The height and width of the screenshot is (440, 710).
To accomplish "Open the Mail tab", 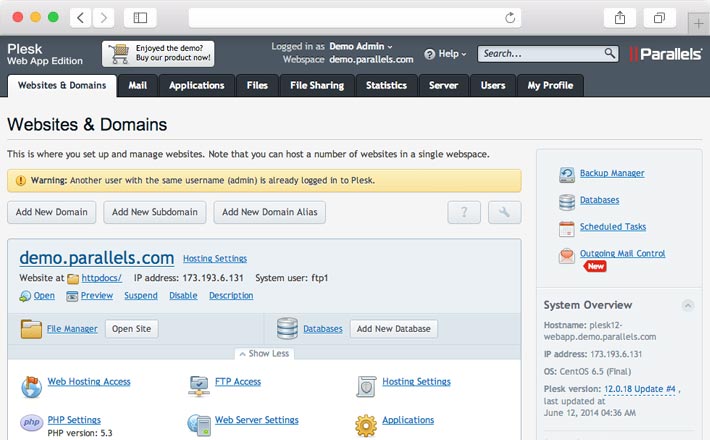I will click(138, 86).
